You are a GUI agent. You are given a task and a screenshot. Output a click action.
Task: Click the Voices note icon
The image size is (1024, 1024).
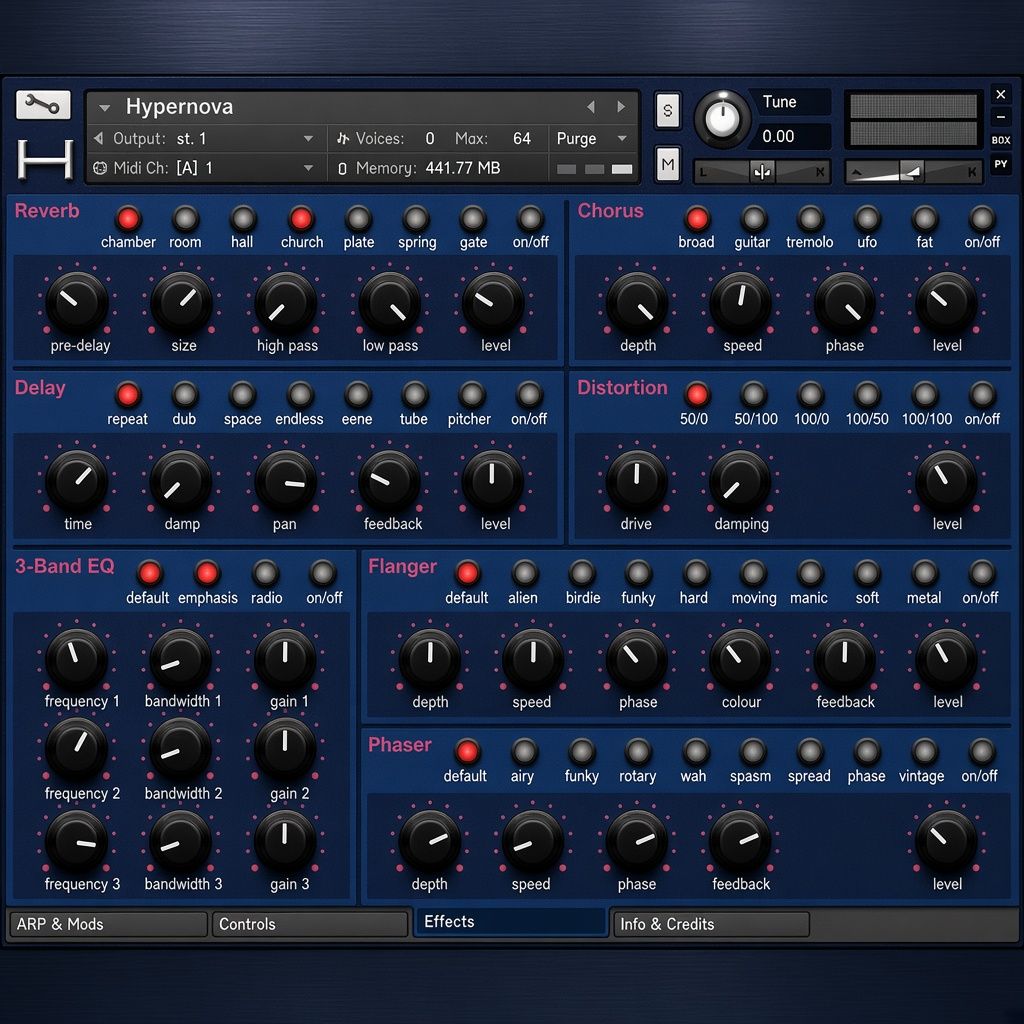(343, 138)
